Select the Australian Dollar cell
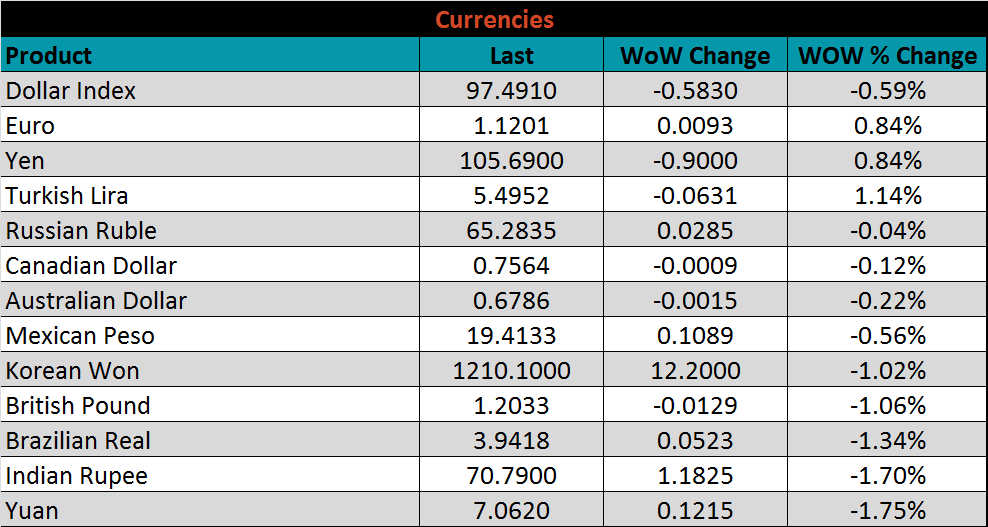Screen dimensions: 988x527 [x=96, y=301]
